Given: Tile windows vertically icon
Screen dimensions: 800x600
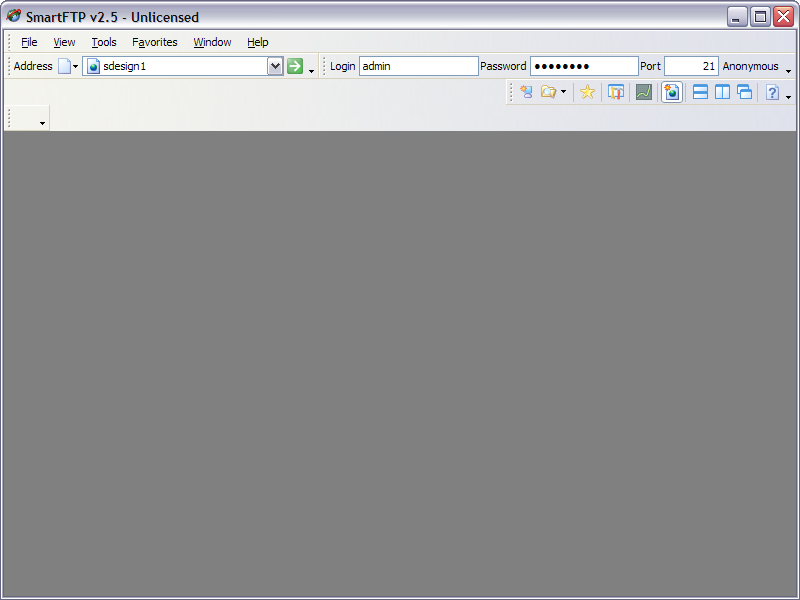Looking at the screenshot, I should (722, 92).
